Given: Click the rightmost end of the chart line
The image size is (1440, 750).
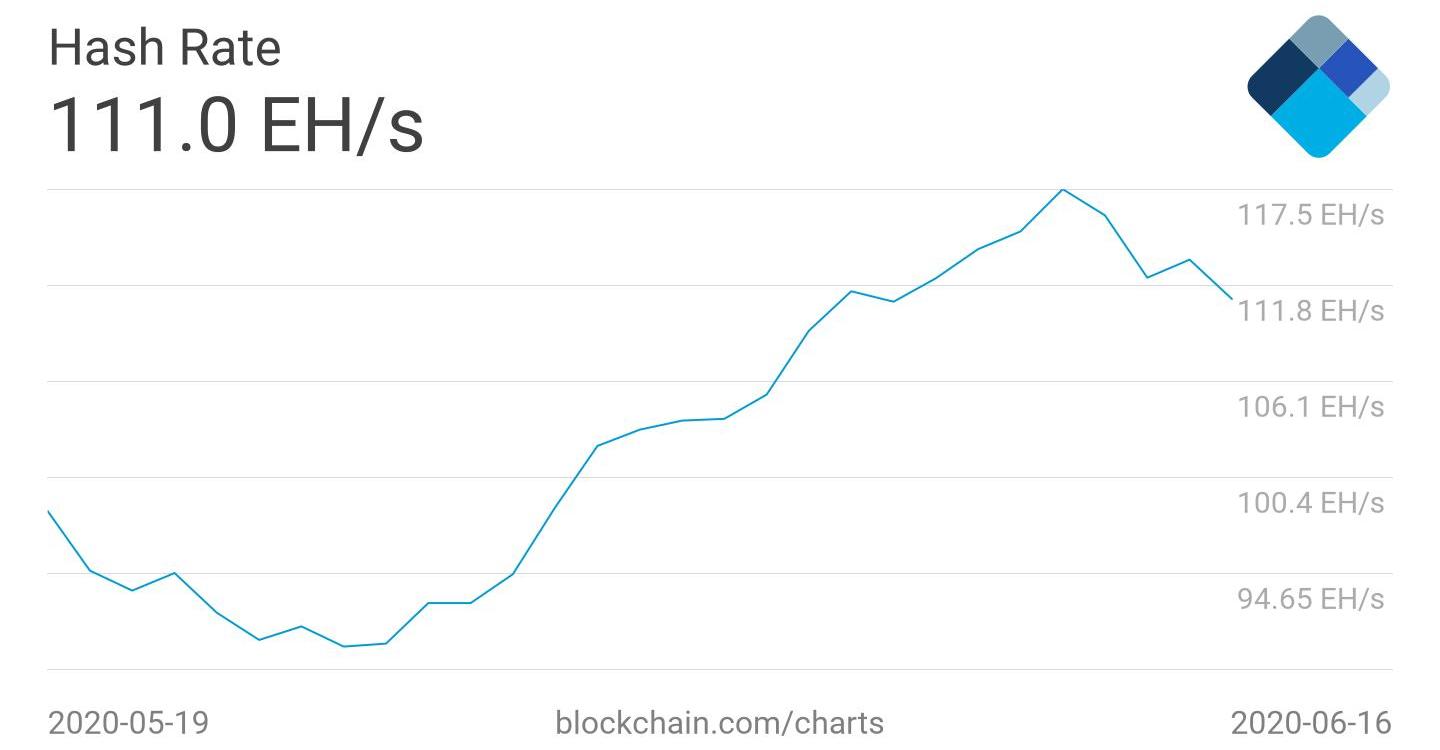Looking at the screenshot, I should pos(1231,298).
